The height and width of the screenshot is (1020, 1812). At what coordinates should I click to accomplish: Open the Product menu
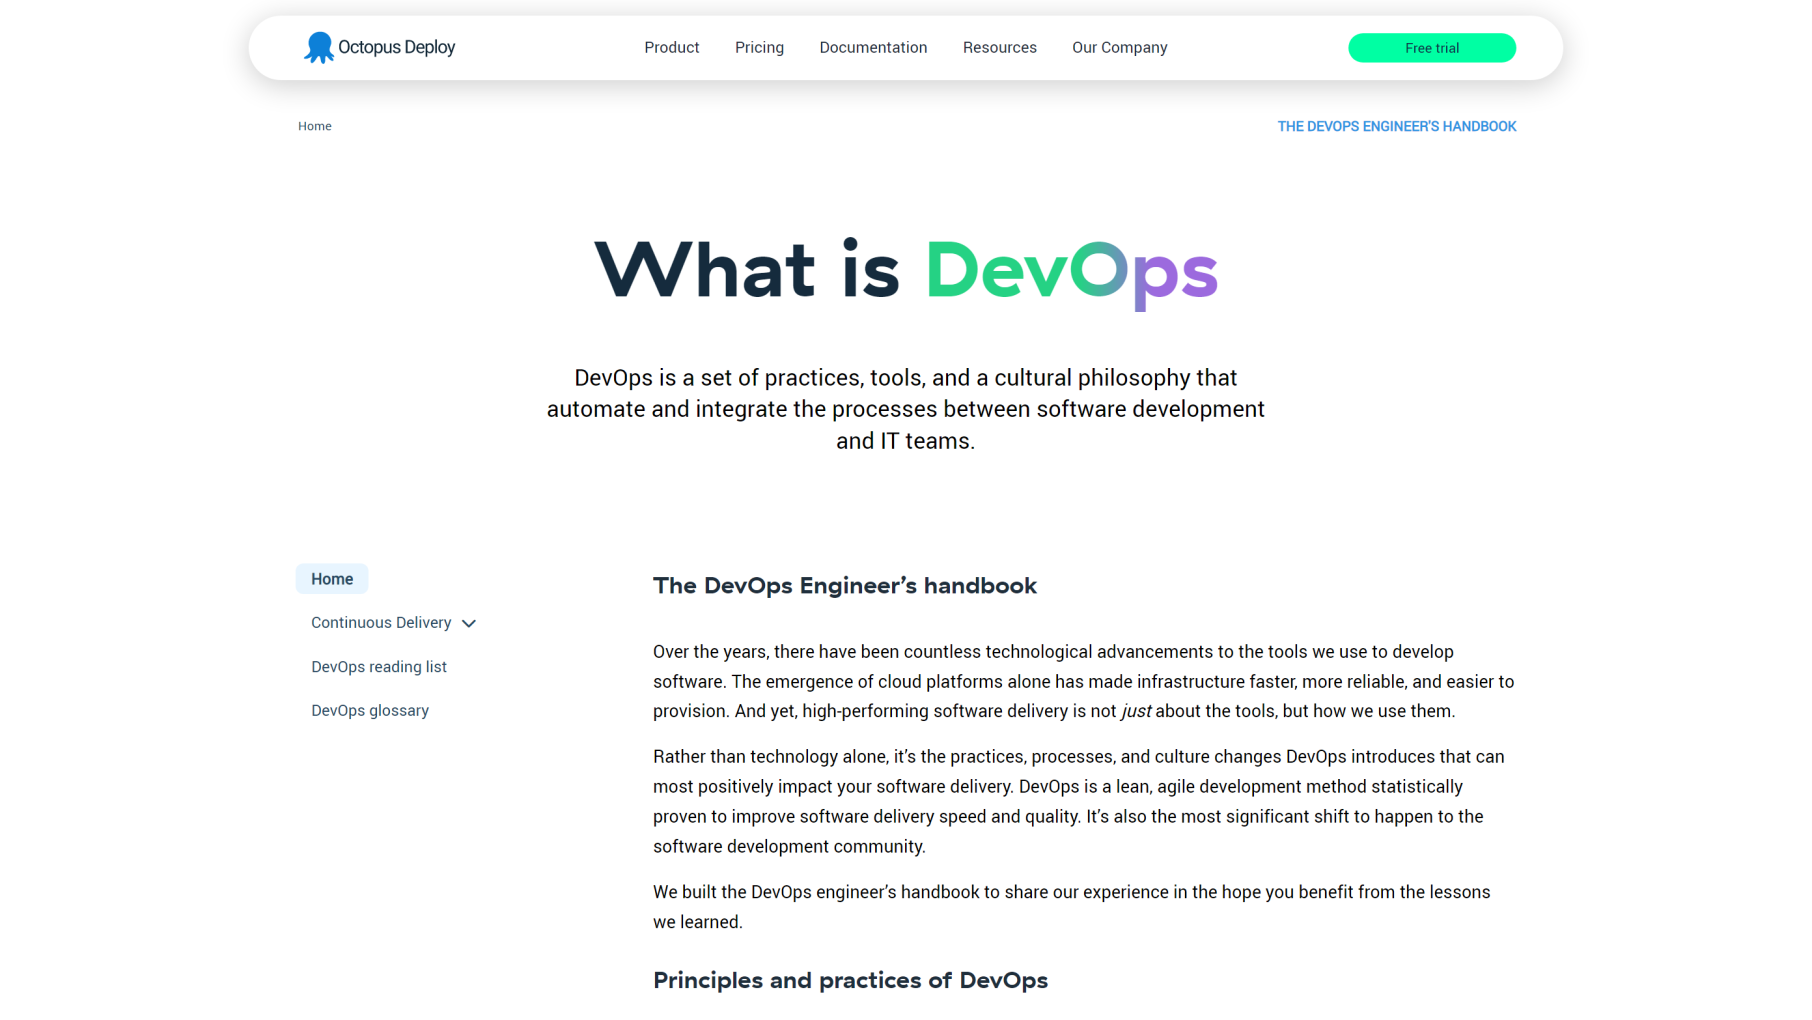[671, 47]
